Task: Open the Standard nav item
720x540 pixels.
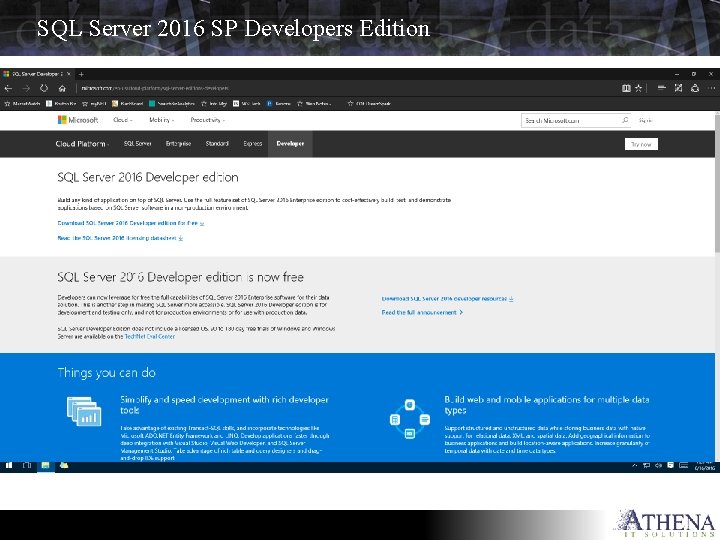Action: [217, 144]
